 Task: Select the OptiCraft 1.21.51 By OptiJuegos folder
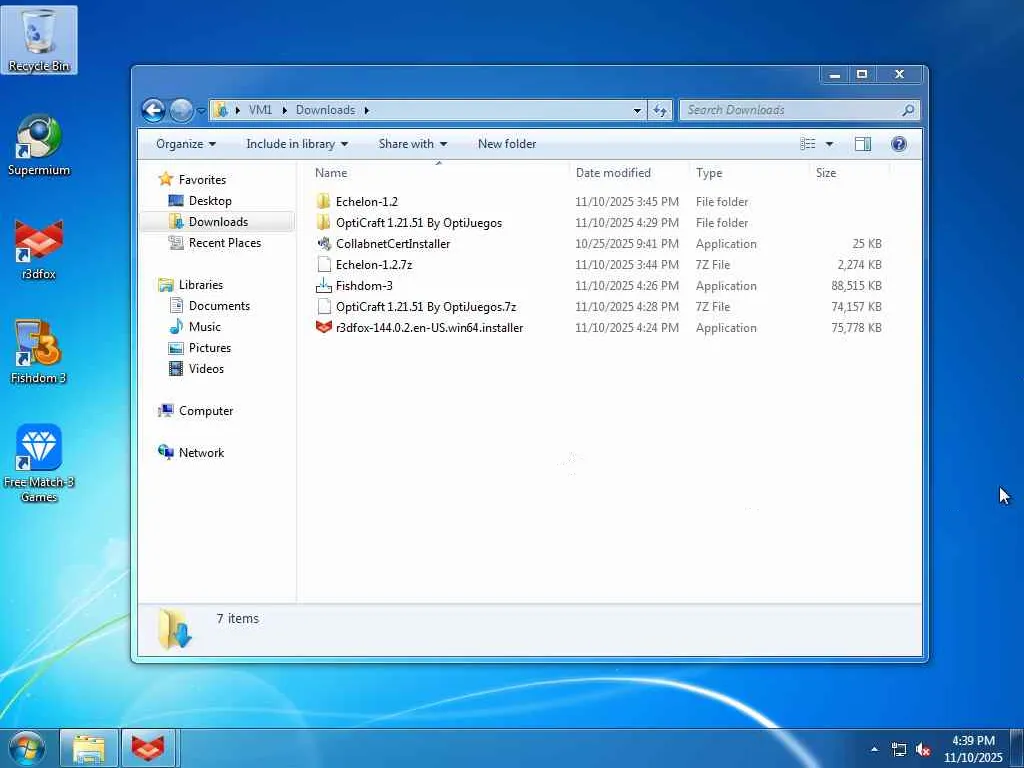coord(419,223)
